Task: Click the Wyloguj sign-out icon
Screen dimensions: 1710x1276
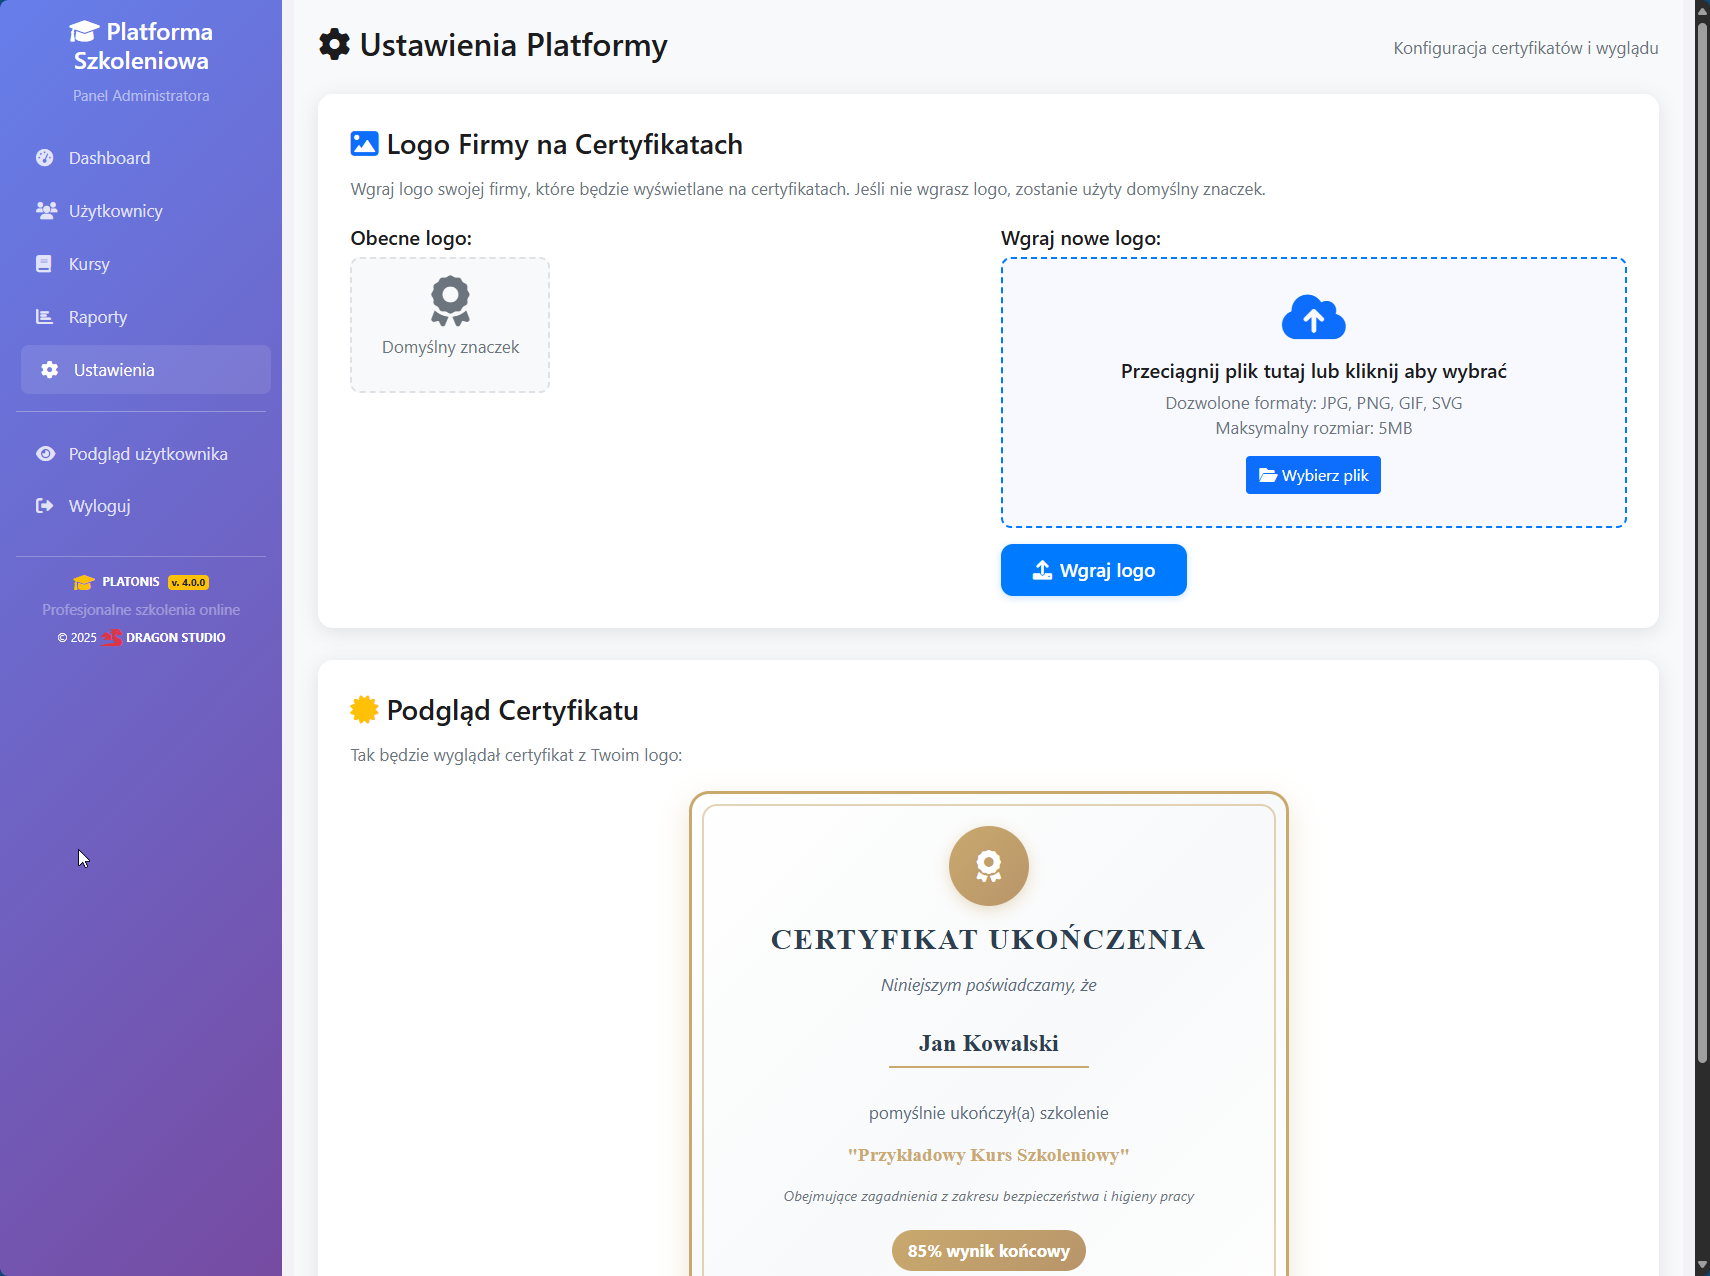Action: click(44, 506)
